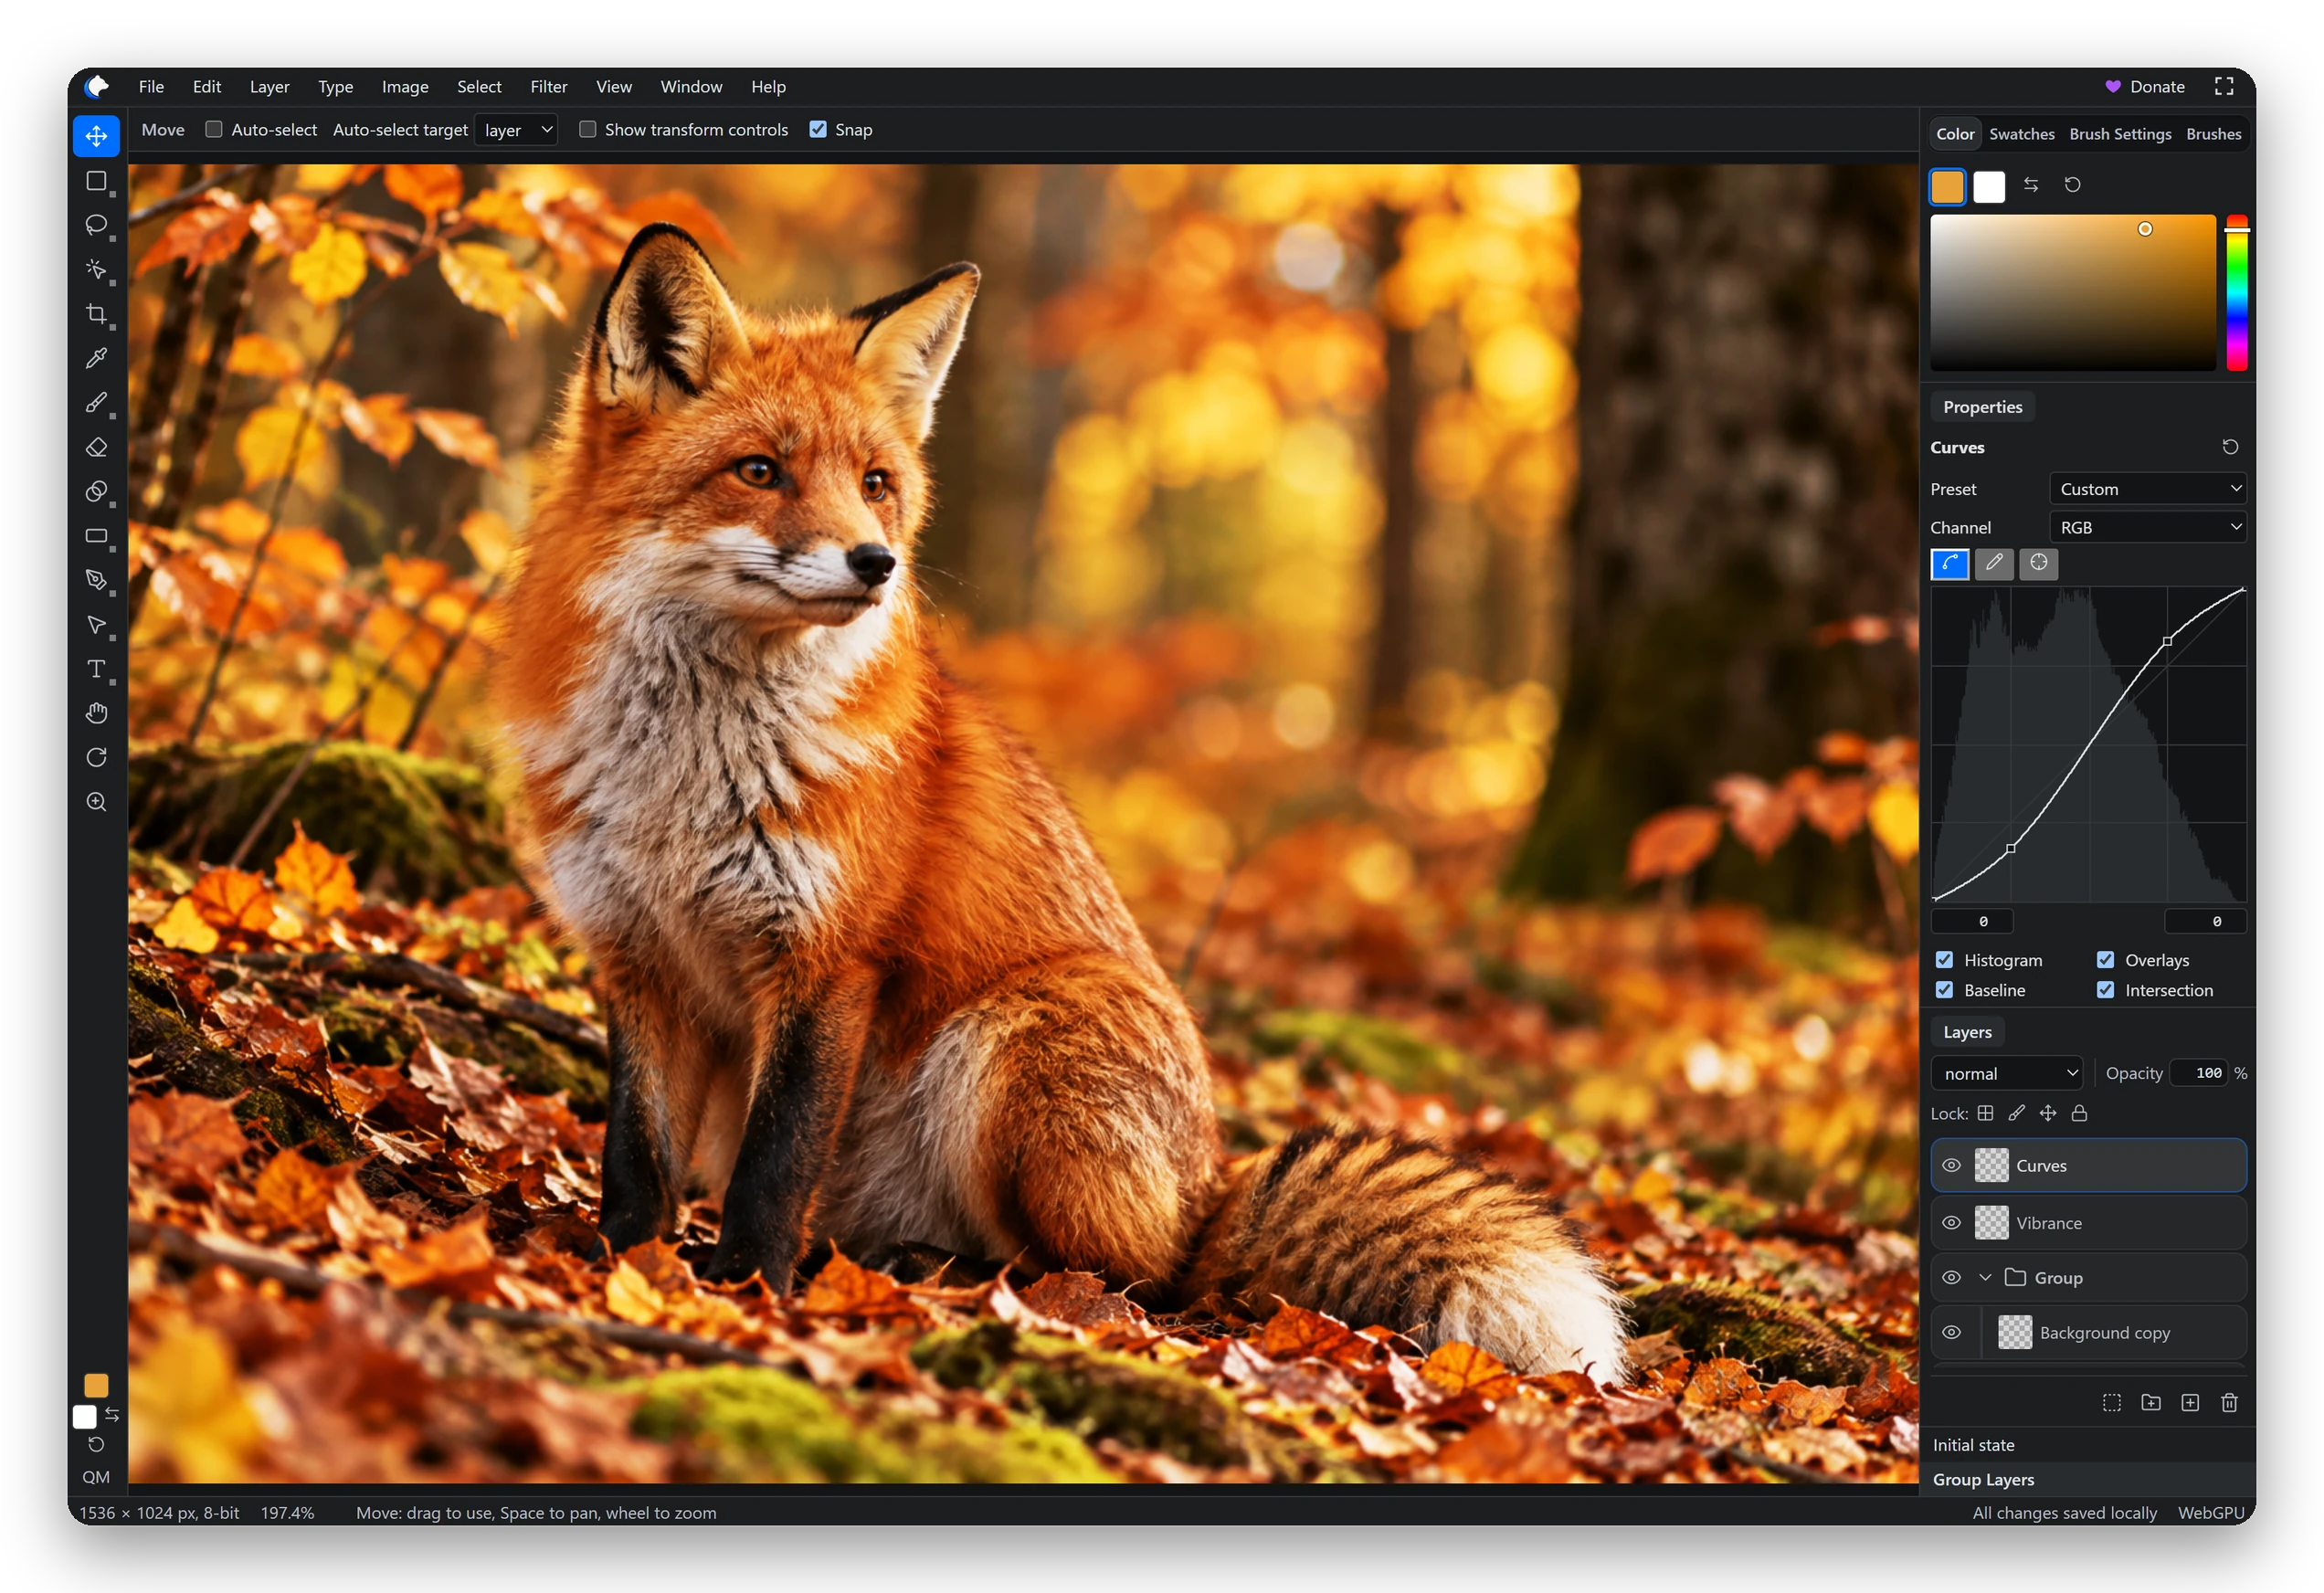
Task: Open the Curves Preset dropdown
Action: coord(2147,489)
